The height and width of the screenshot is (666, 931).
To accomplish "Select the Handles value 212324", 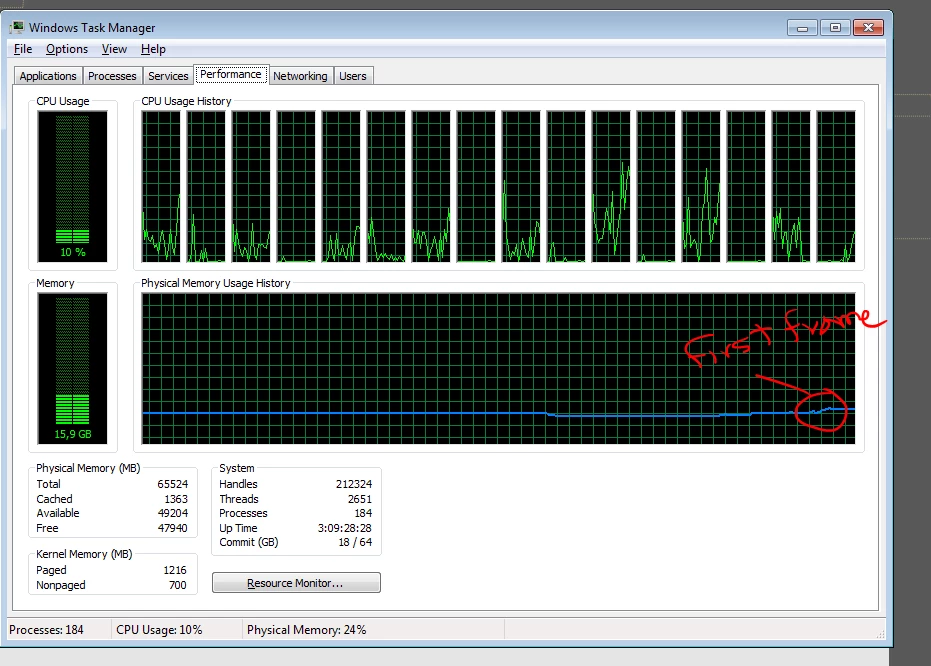I will 354,484.
